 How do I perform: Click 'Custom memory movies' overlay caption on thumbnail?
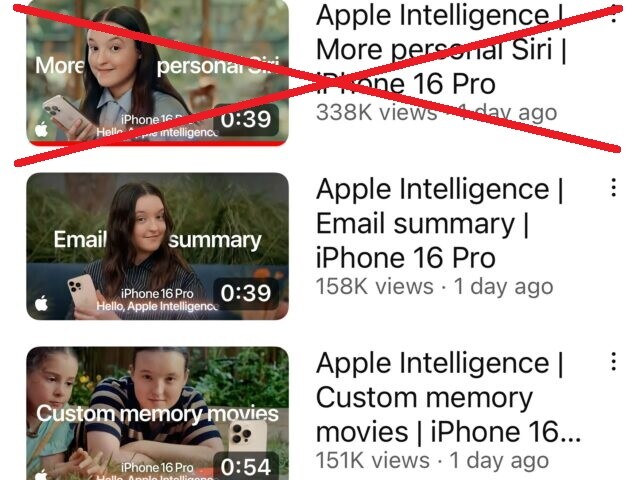pos(158,413)
